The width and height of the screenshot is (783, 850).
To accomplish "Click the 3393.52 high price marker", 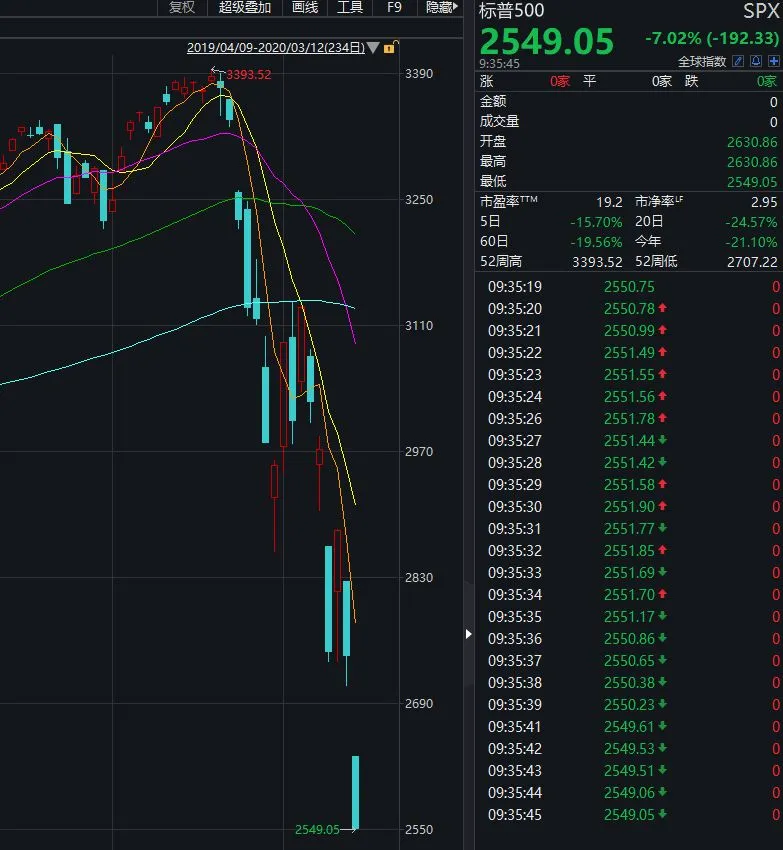I will click(x=248, y=74).
